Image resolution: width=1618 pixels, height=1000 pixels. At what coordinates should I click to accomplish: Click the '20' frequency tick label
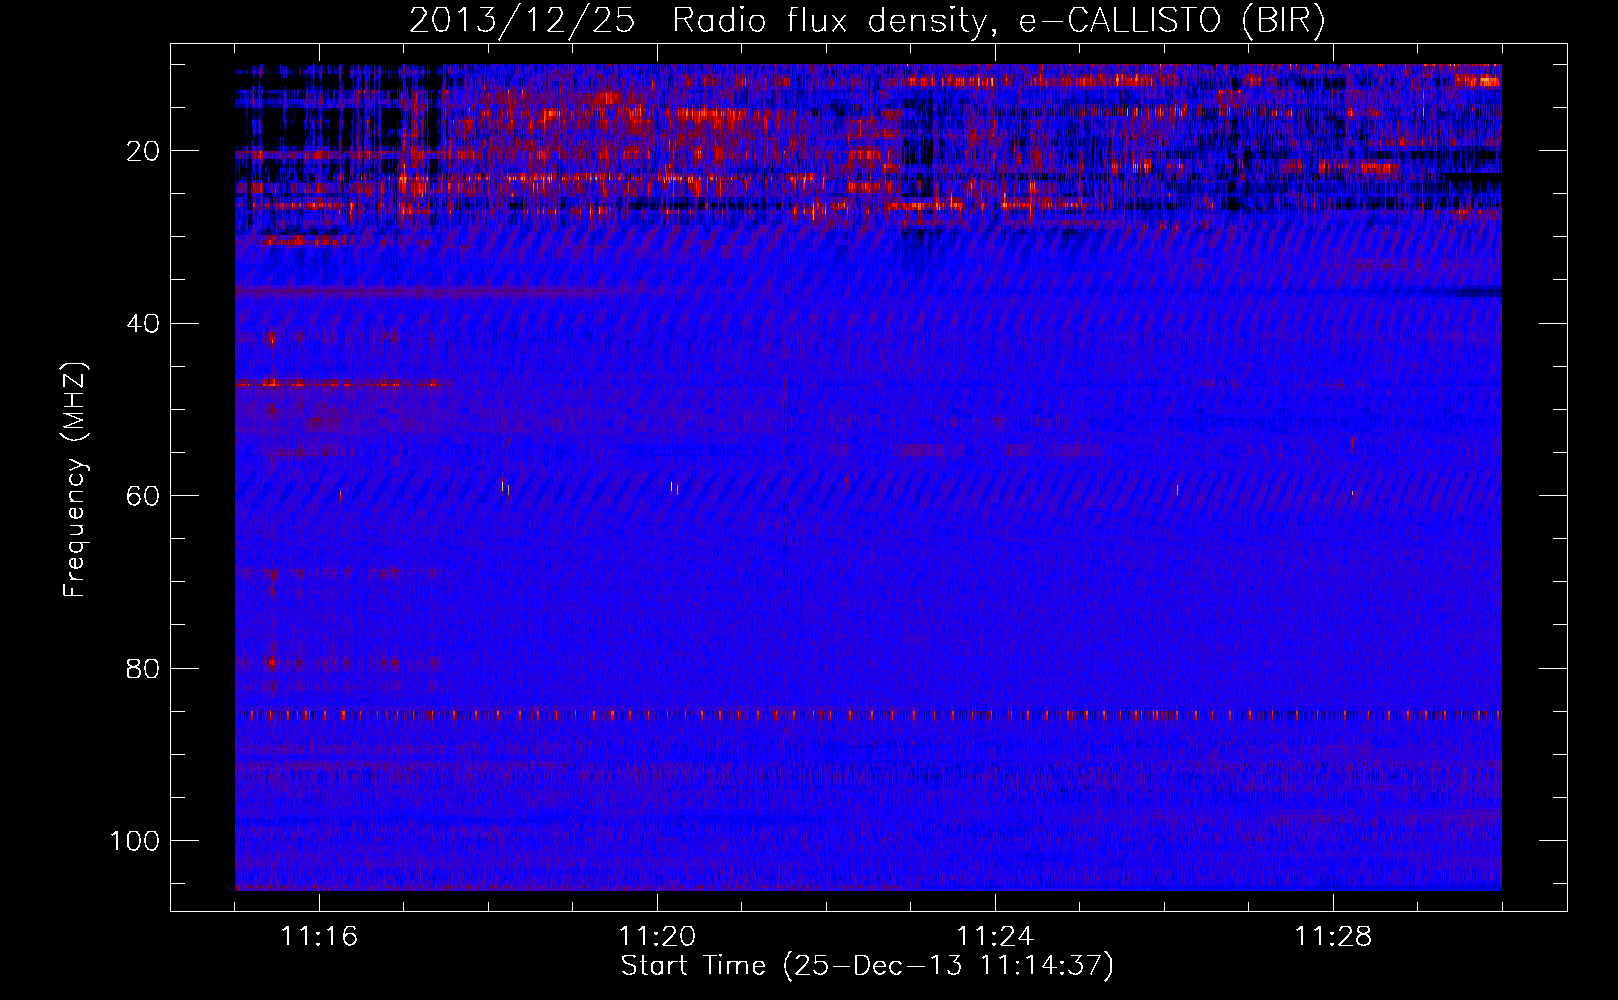(x=143, y=151)
